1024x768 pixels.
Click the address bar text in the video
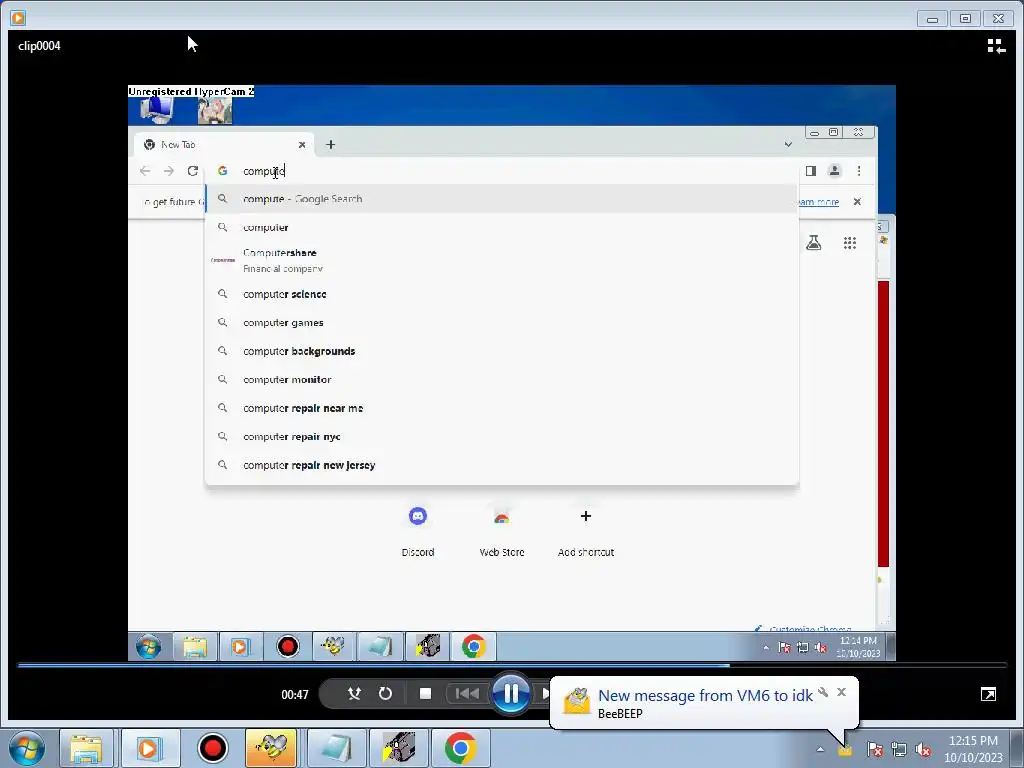point(264,171)
